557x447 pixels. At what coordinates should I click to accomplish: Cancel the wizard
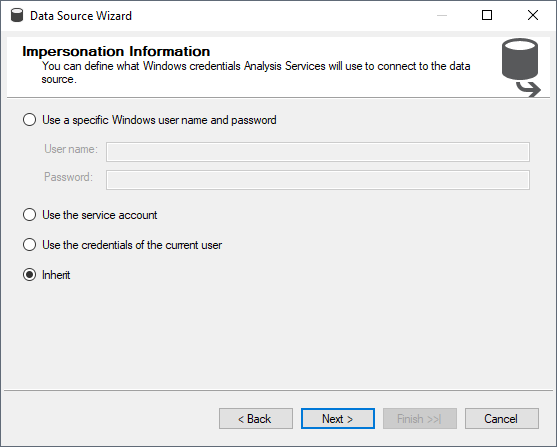502,419
